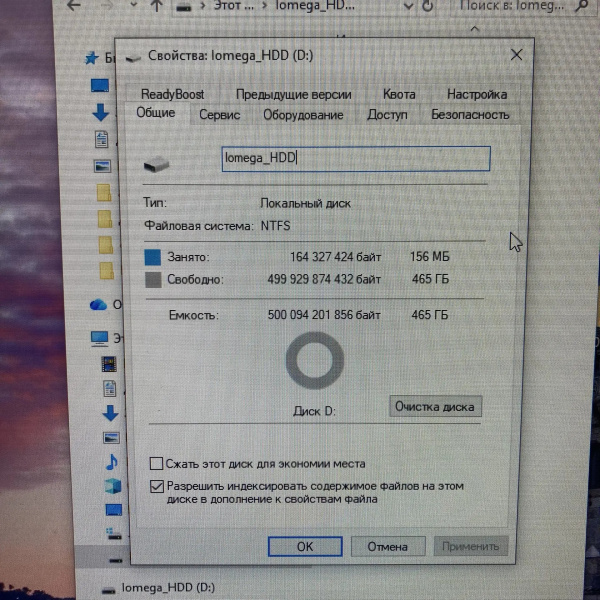This screenshot has height=600, width=600.
Task: Confirm with the OK button
Action: pos(305,546)
